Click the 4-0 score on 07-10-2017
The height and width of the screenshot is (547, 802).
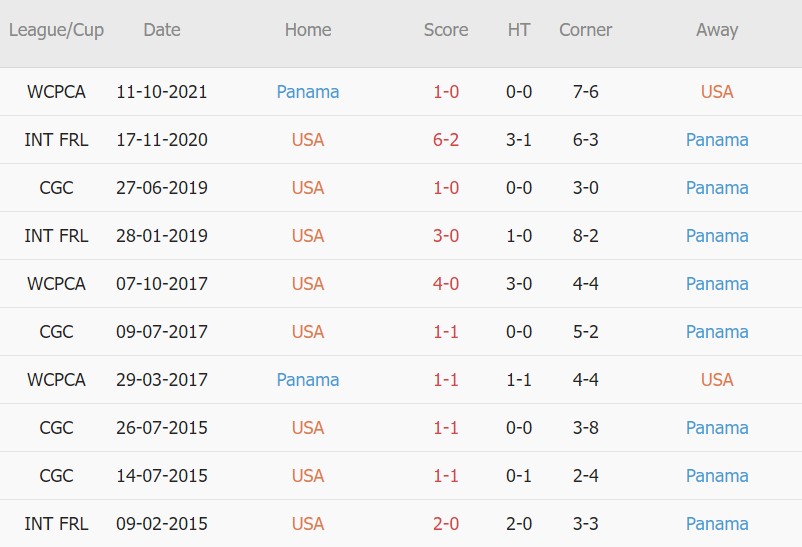(446, 284)
